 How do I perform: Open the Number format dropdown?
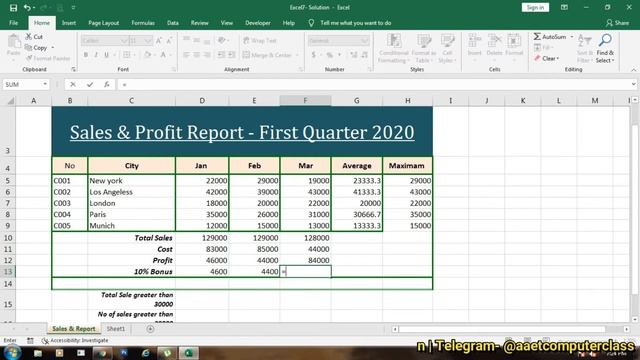364,40
